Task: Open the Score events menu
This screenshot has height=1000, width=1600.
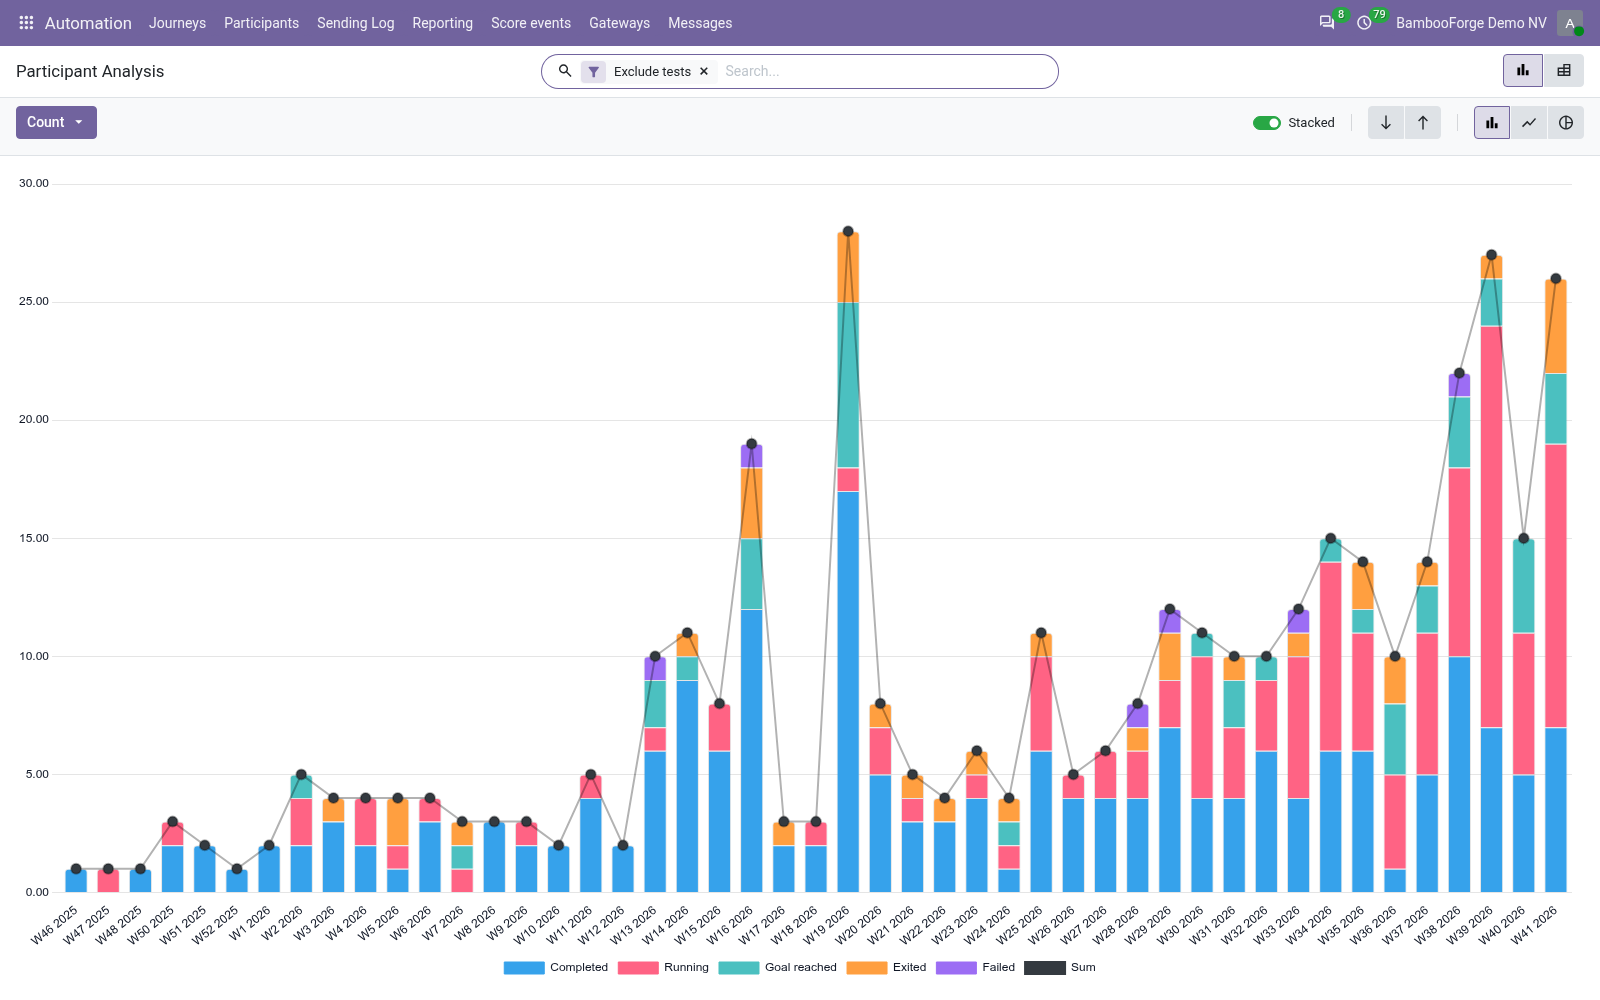Action: [531, 23]
